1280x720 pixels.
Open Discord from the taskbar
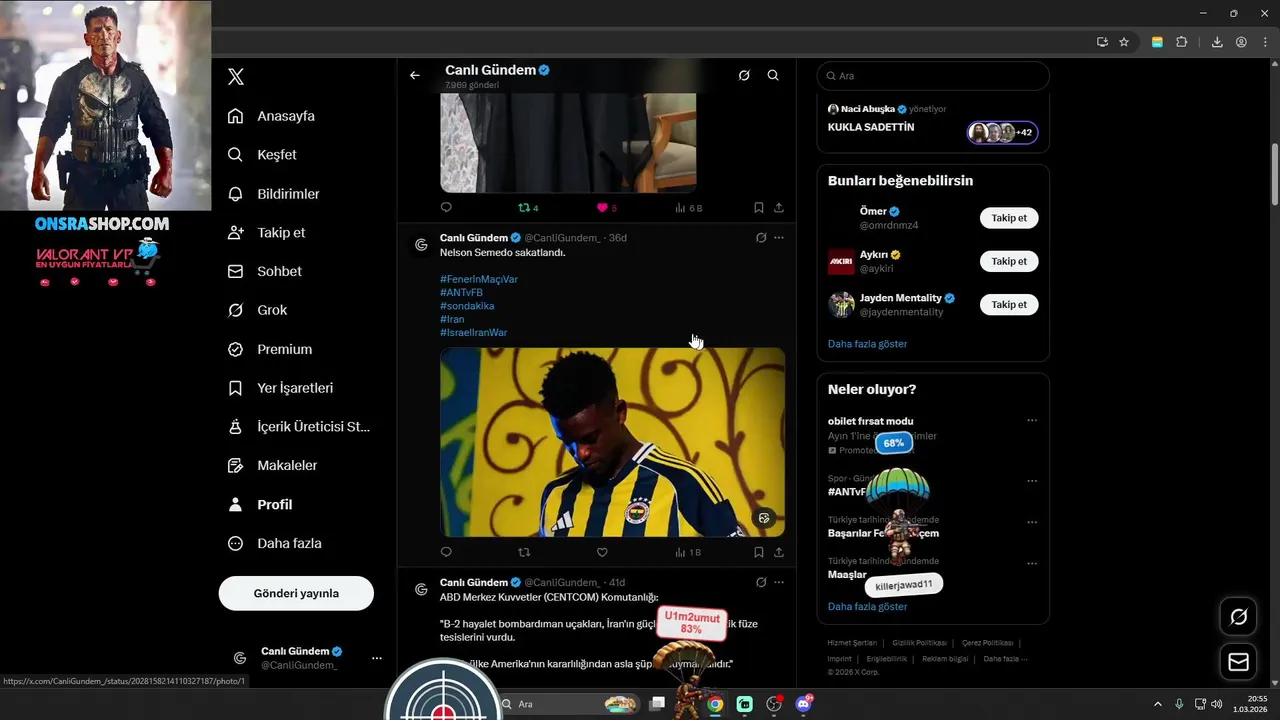[804, 704]
